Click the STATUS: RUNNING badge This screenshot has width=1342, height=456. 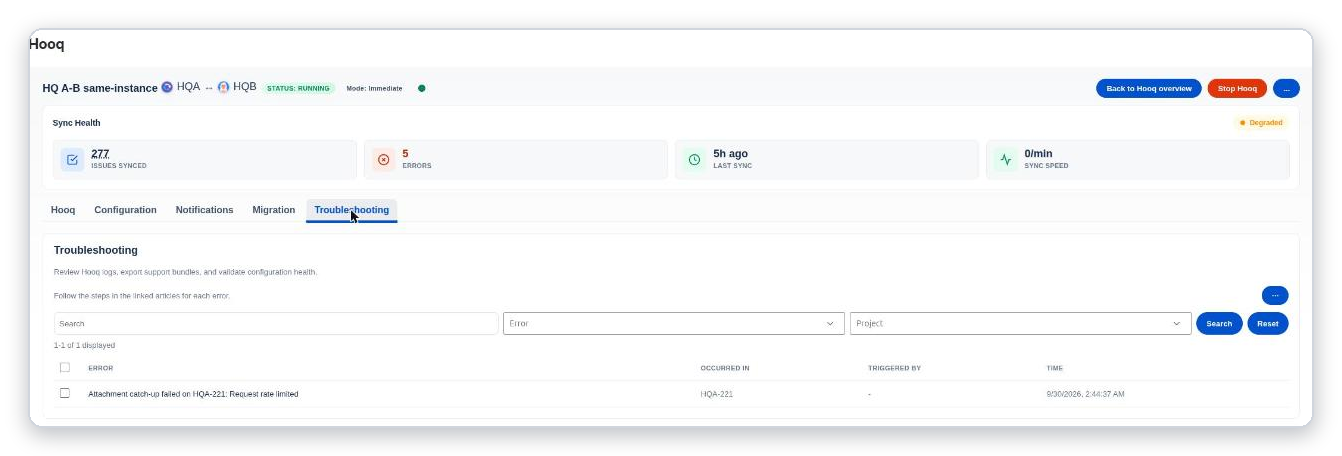[298, 88]
